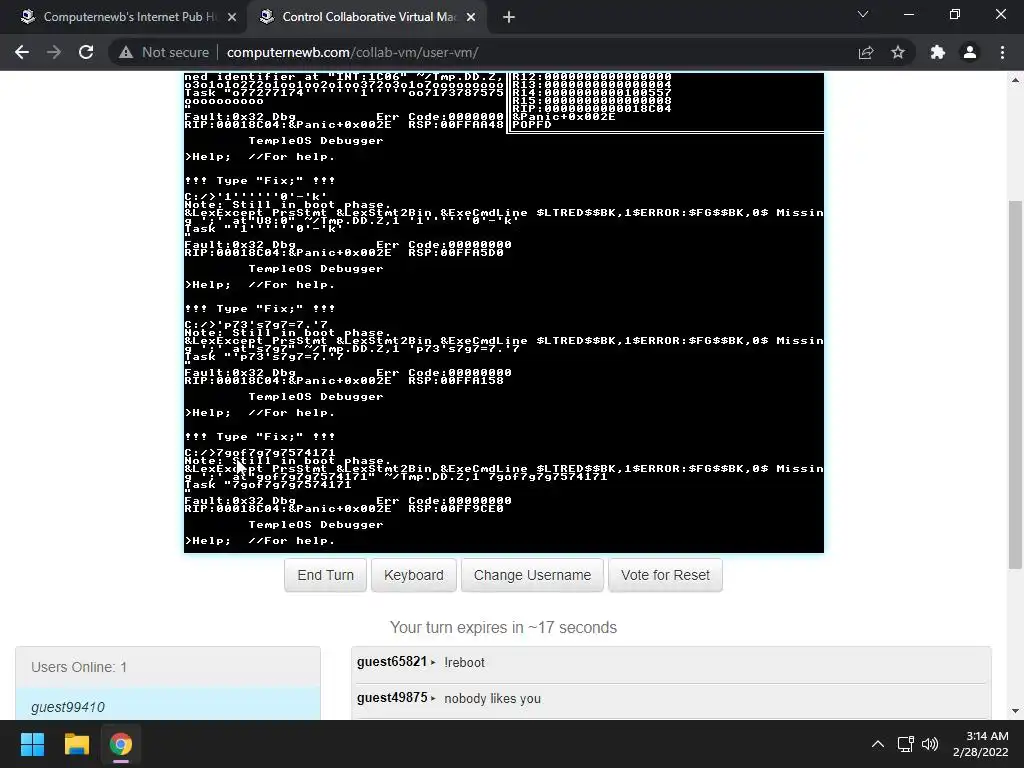Go back using browser back arrow
Image resolution: width=1024 pixels, height=768 pixels.
point(22,52)
